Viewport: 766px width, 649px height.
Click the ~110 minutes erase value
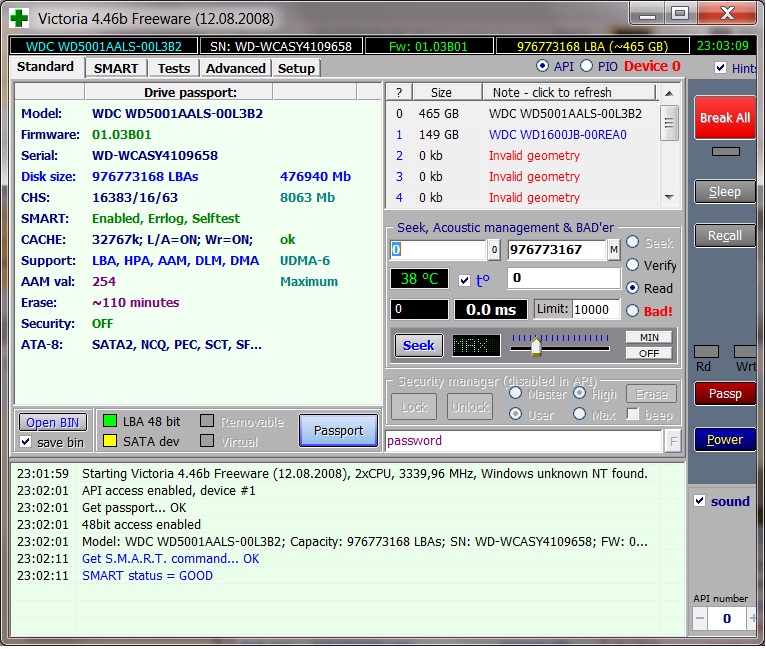[135, 303]
